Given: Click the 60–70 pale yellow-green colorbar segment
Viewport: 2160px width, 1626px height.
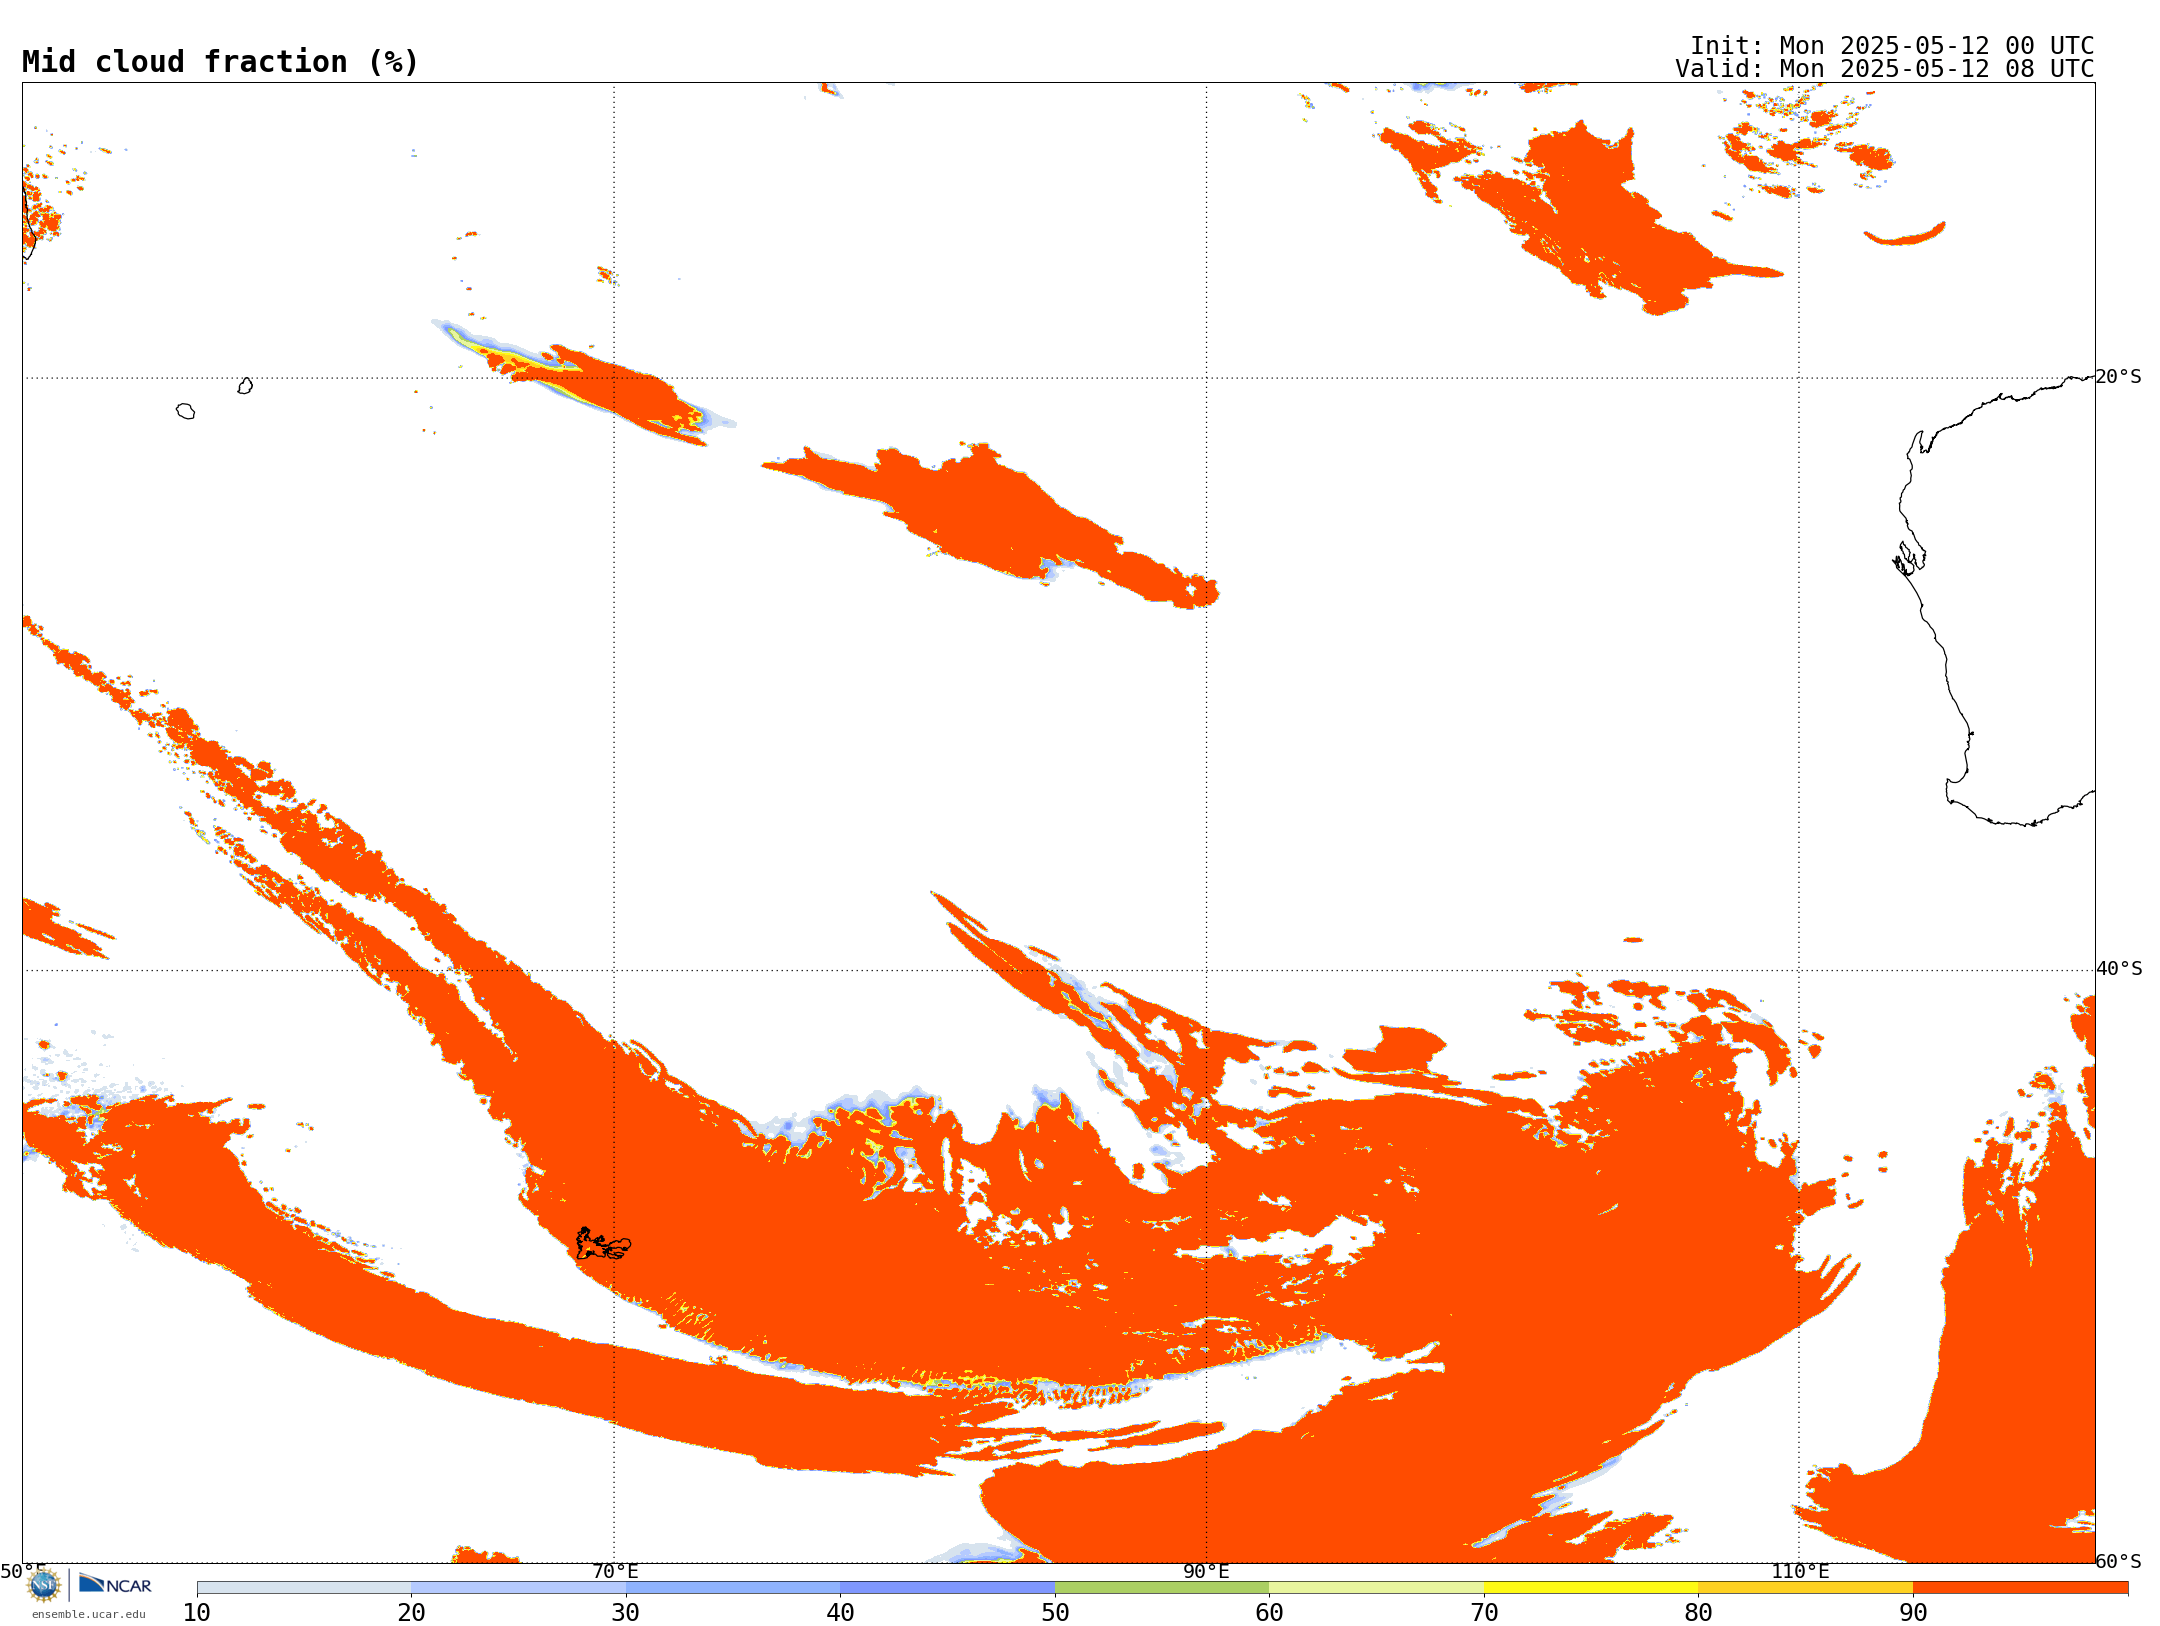Looking at the screenshot, I should pyautogui.click(x=1376, y=1588).
